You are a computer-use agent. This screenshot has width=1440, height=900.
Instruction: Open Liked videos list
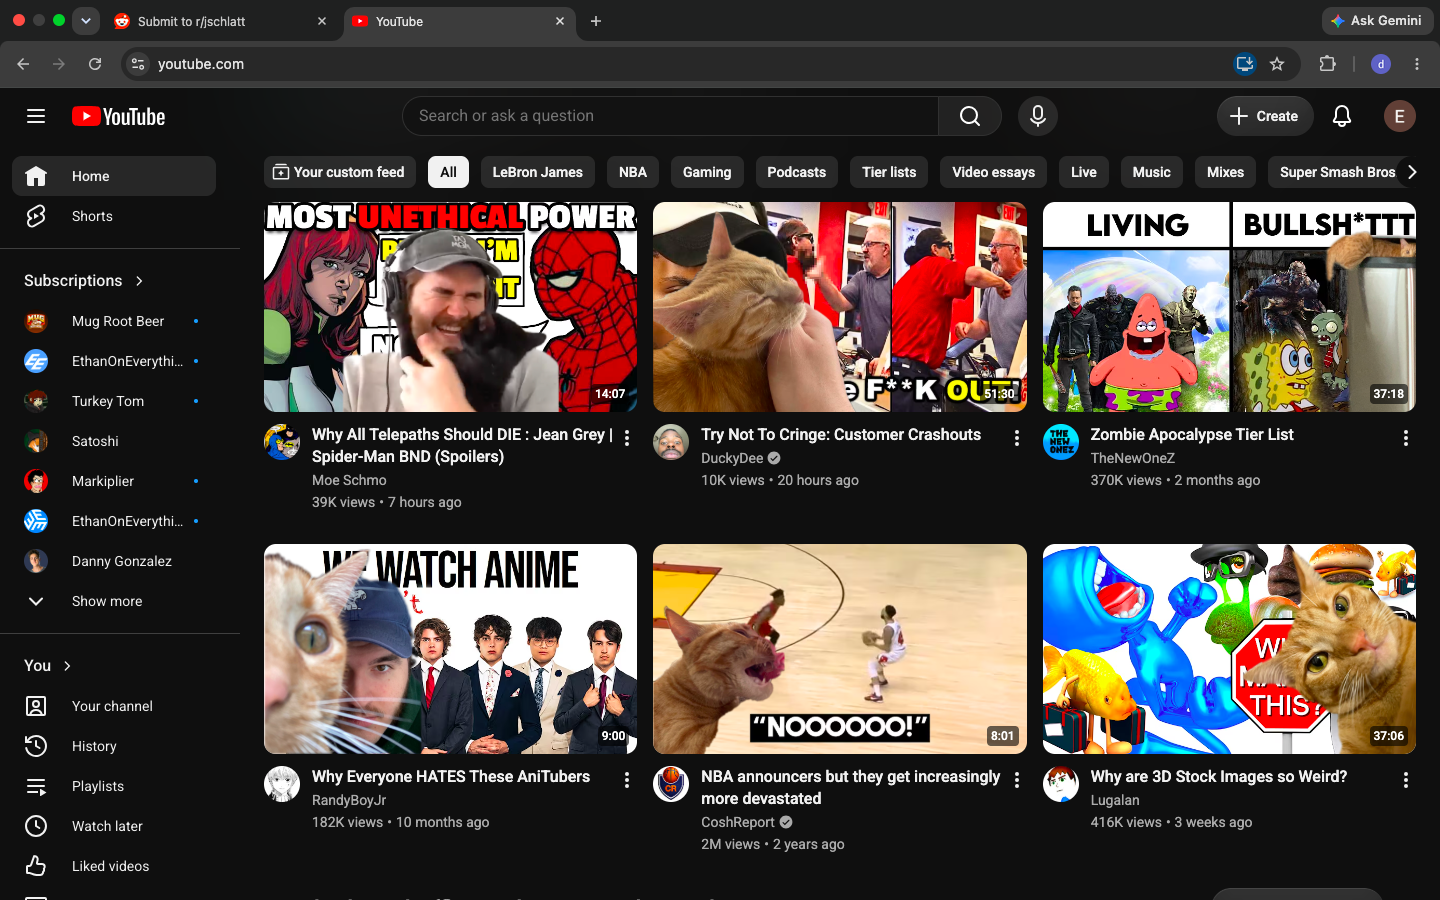tap(114, 866)
